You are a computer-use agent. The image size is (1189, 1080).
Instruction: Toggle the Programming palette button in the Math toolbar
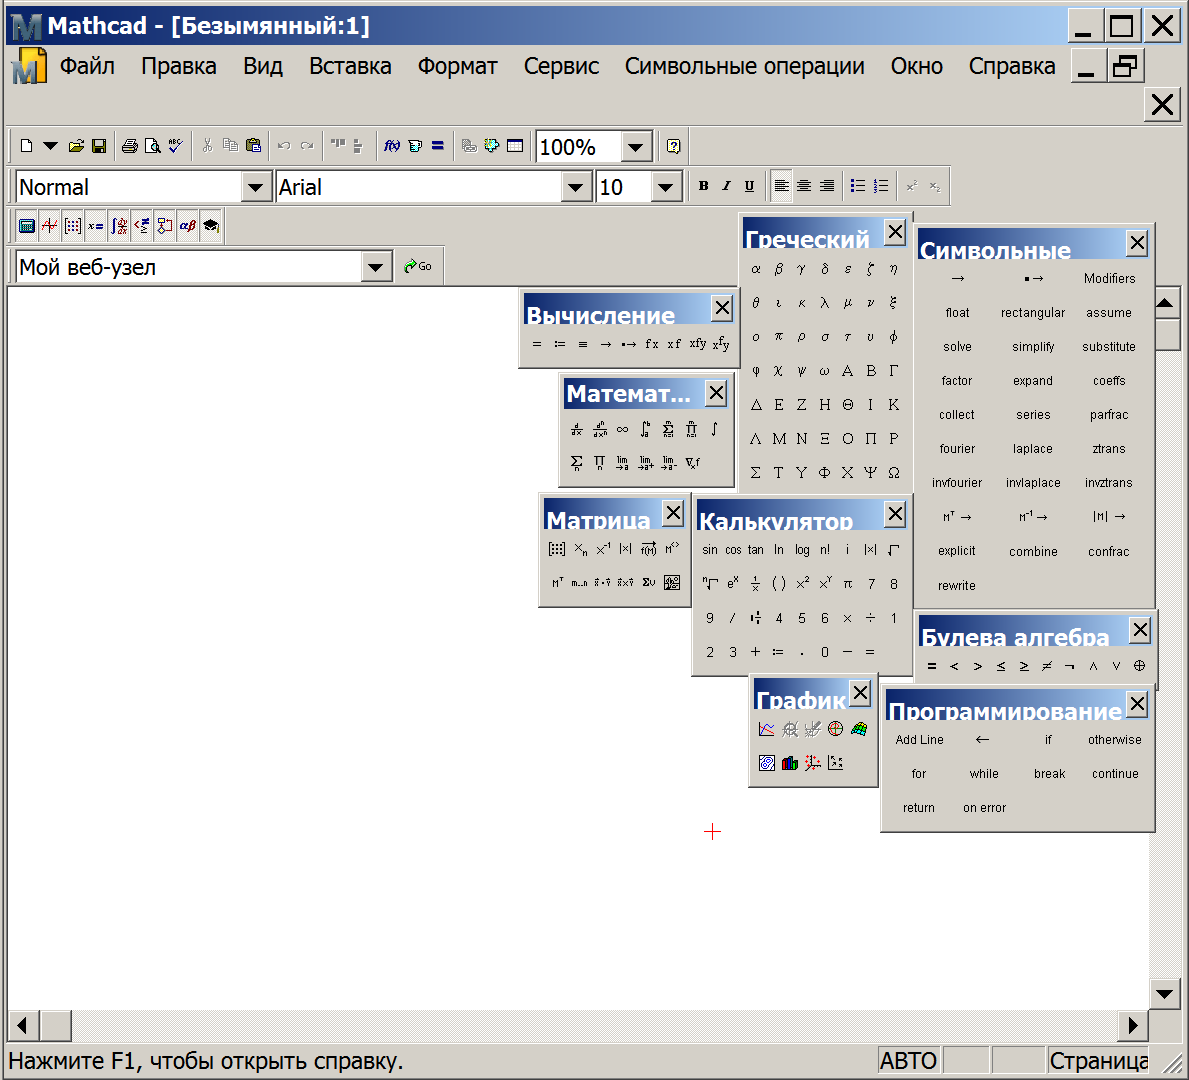(165, 225)
